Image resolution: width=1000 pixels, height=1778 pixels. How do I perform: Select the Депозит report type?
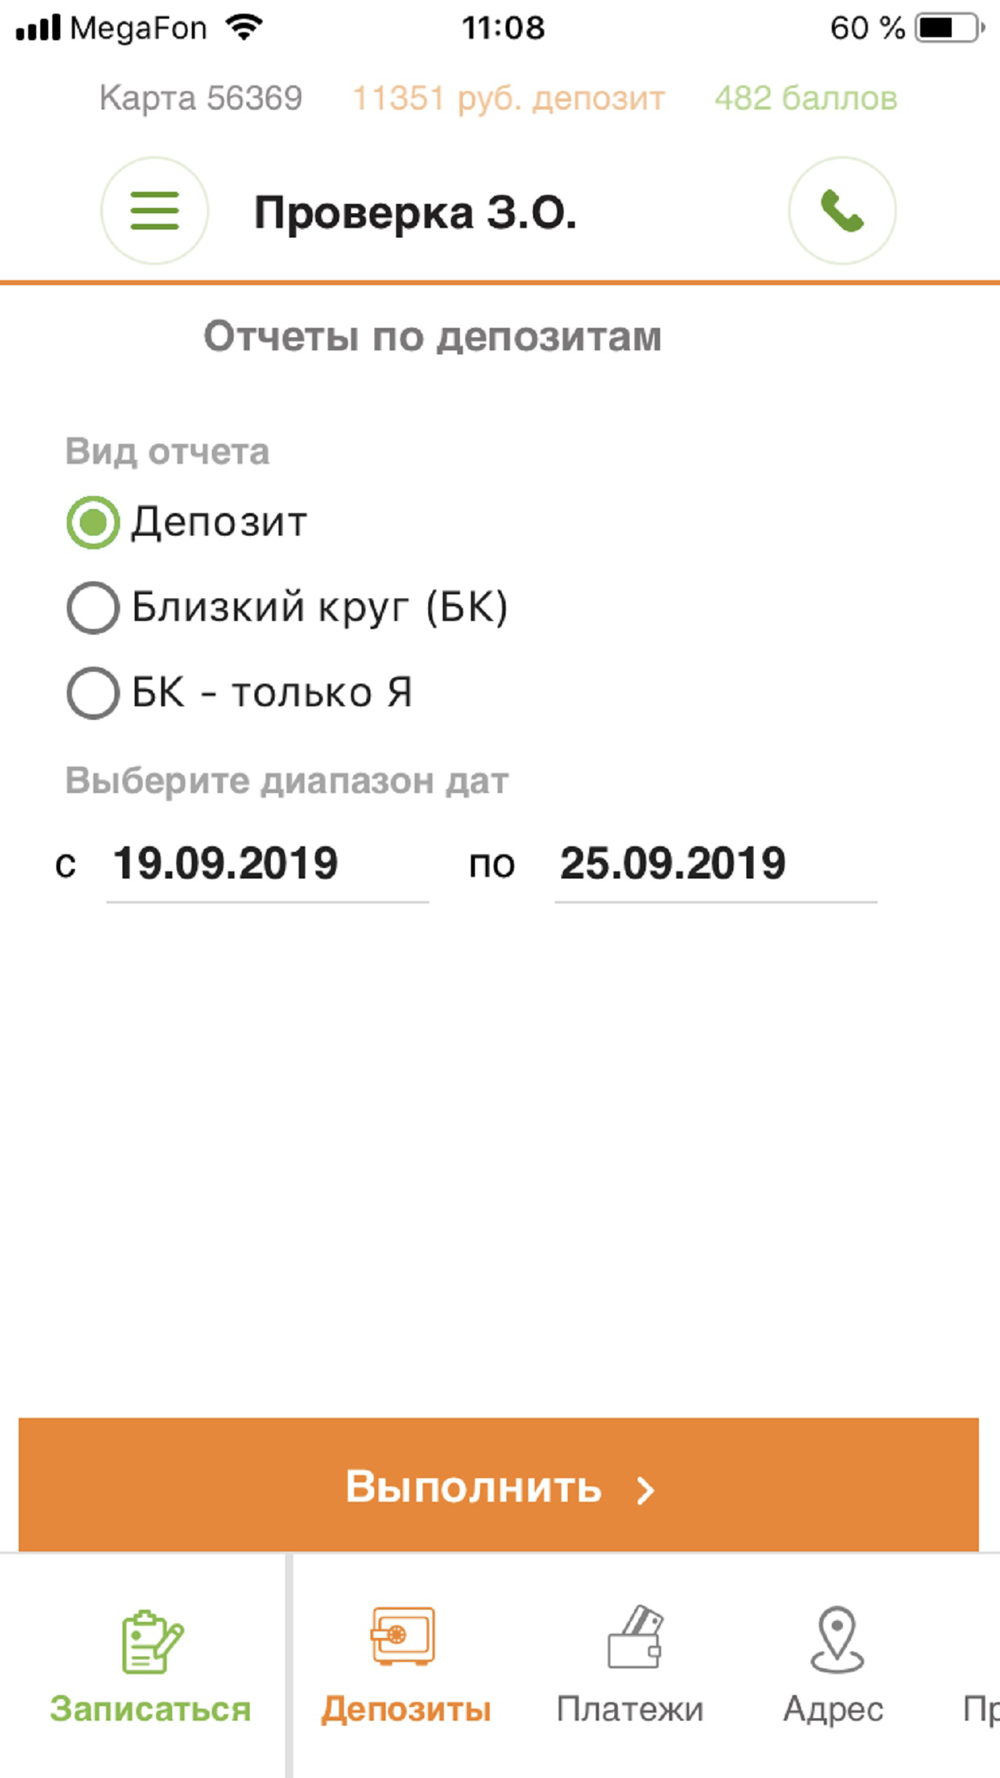[187, 522]
